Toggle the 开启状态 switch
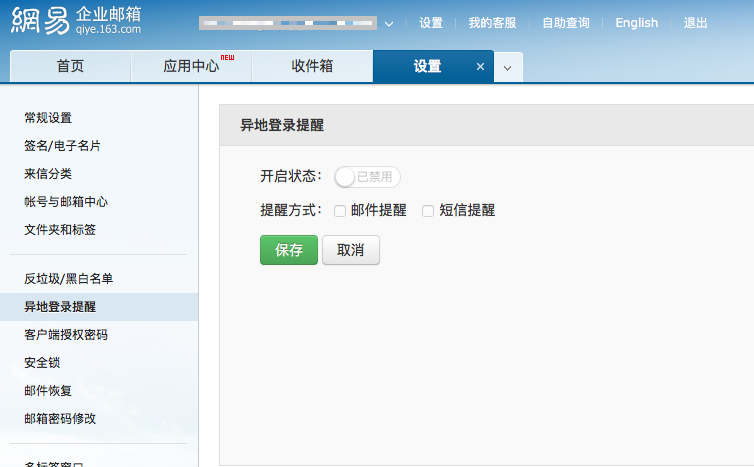754x467 pixels. [x=367, y=177]
